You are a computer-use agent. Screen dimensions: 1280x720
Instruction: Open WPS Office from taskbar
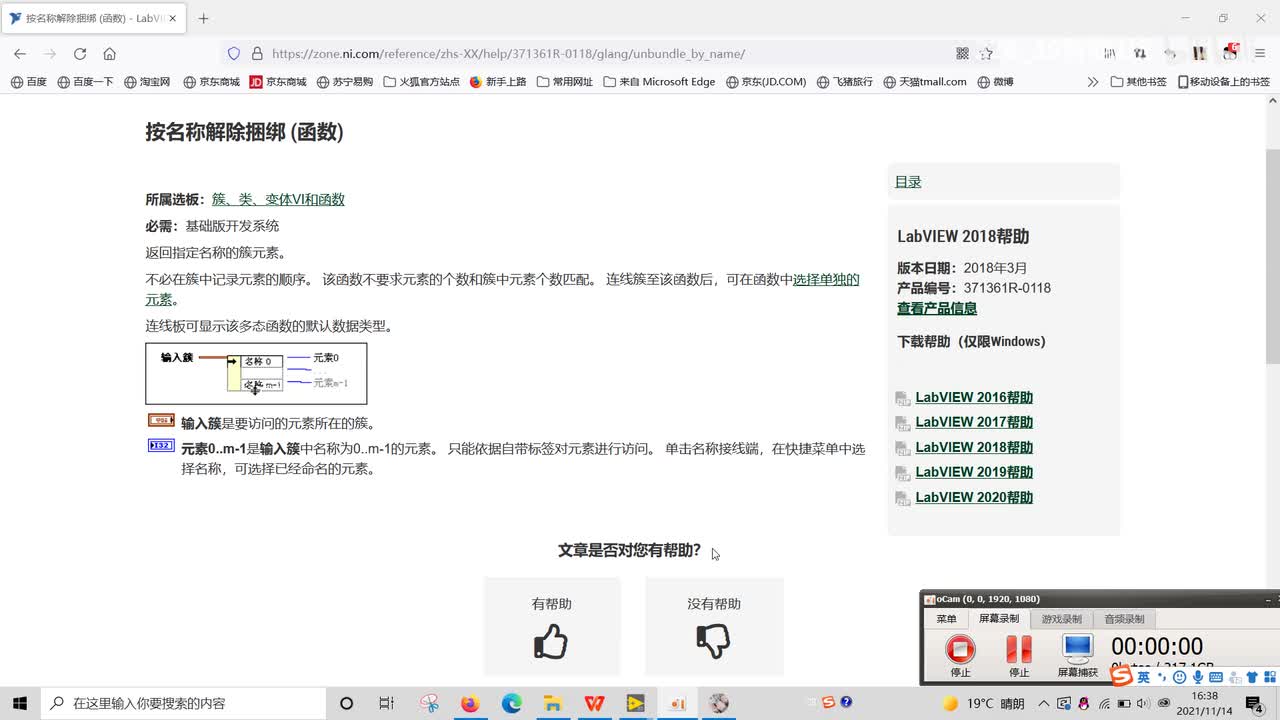(594, 703)
